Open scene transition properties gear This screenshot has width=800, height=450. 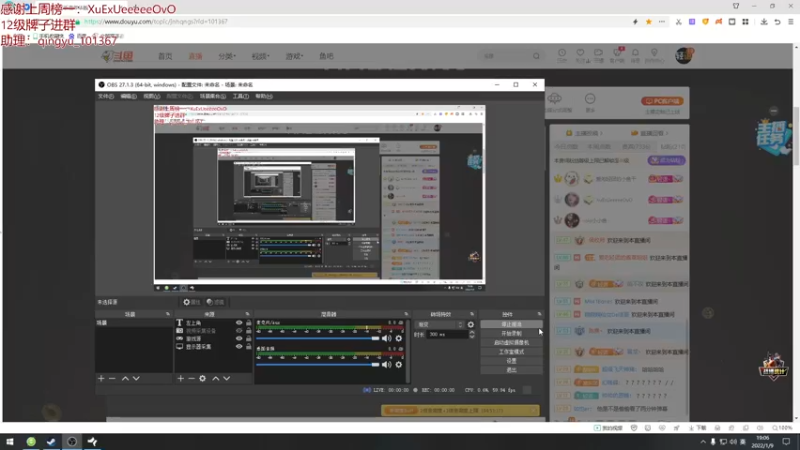pos(470,324)
